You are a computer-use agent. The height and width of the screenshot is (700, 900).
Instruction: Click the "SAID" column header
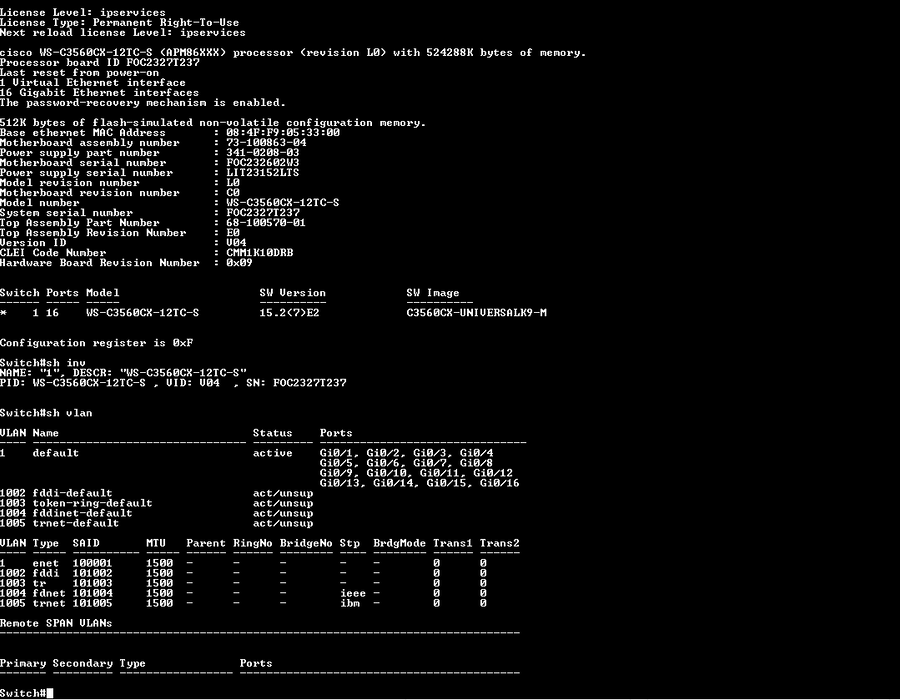click(x=86, y=543)
